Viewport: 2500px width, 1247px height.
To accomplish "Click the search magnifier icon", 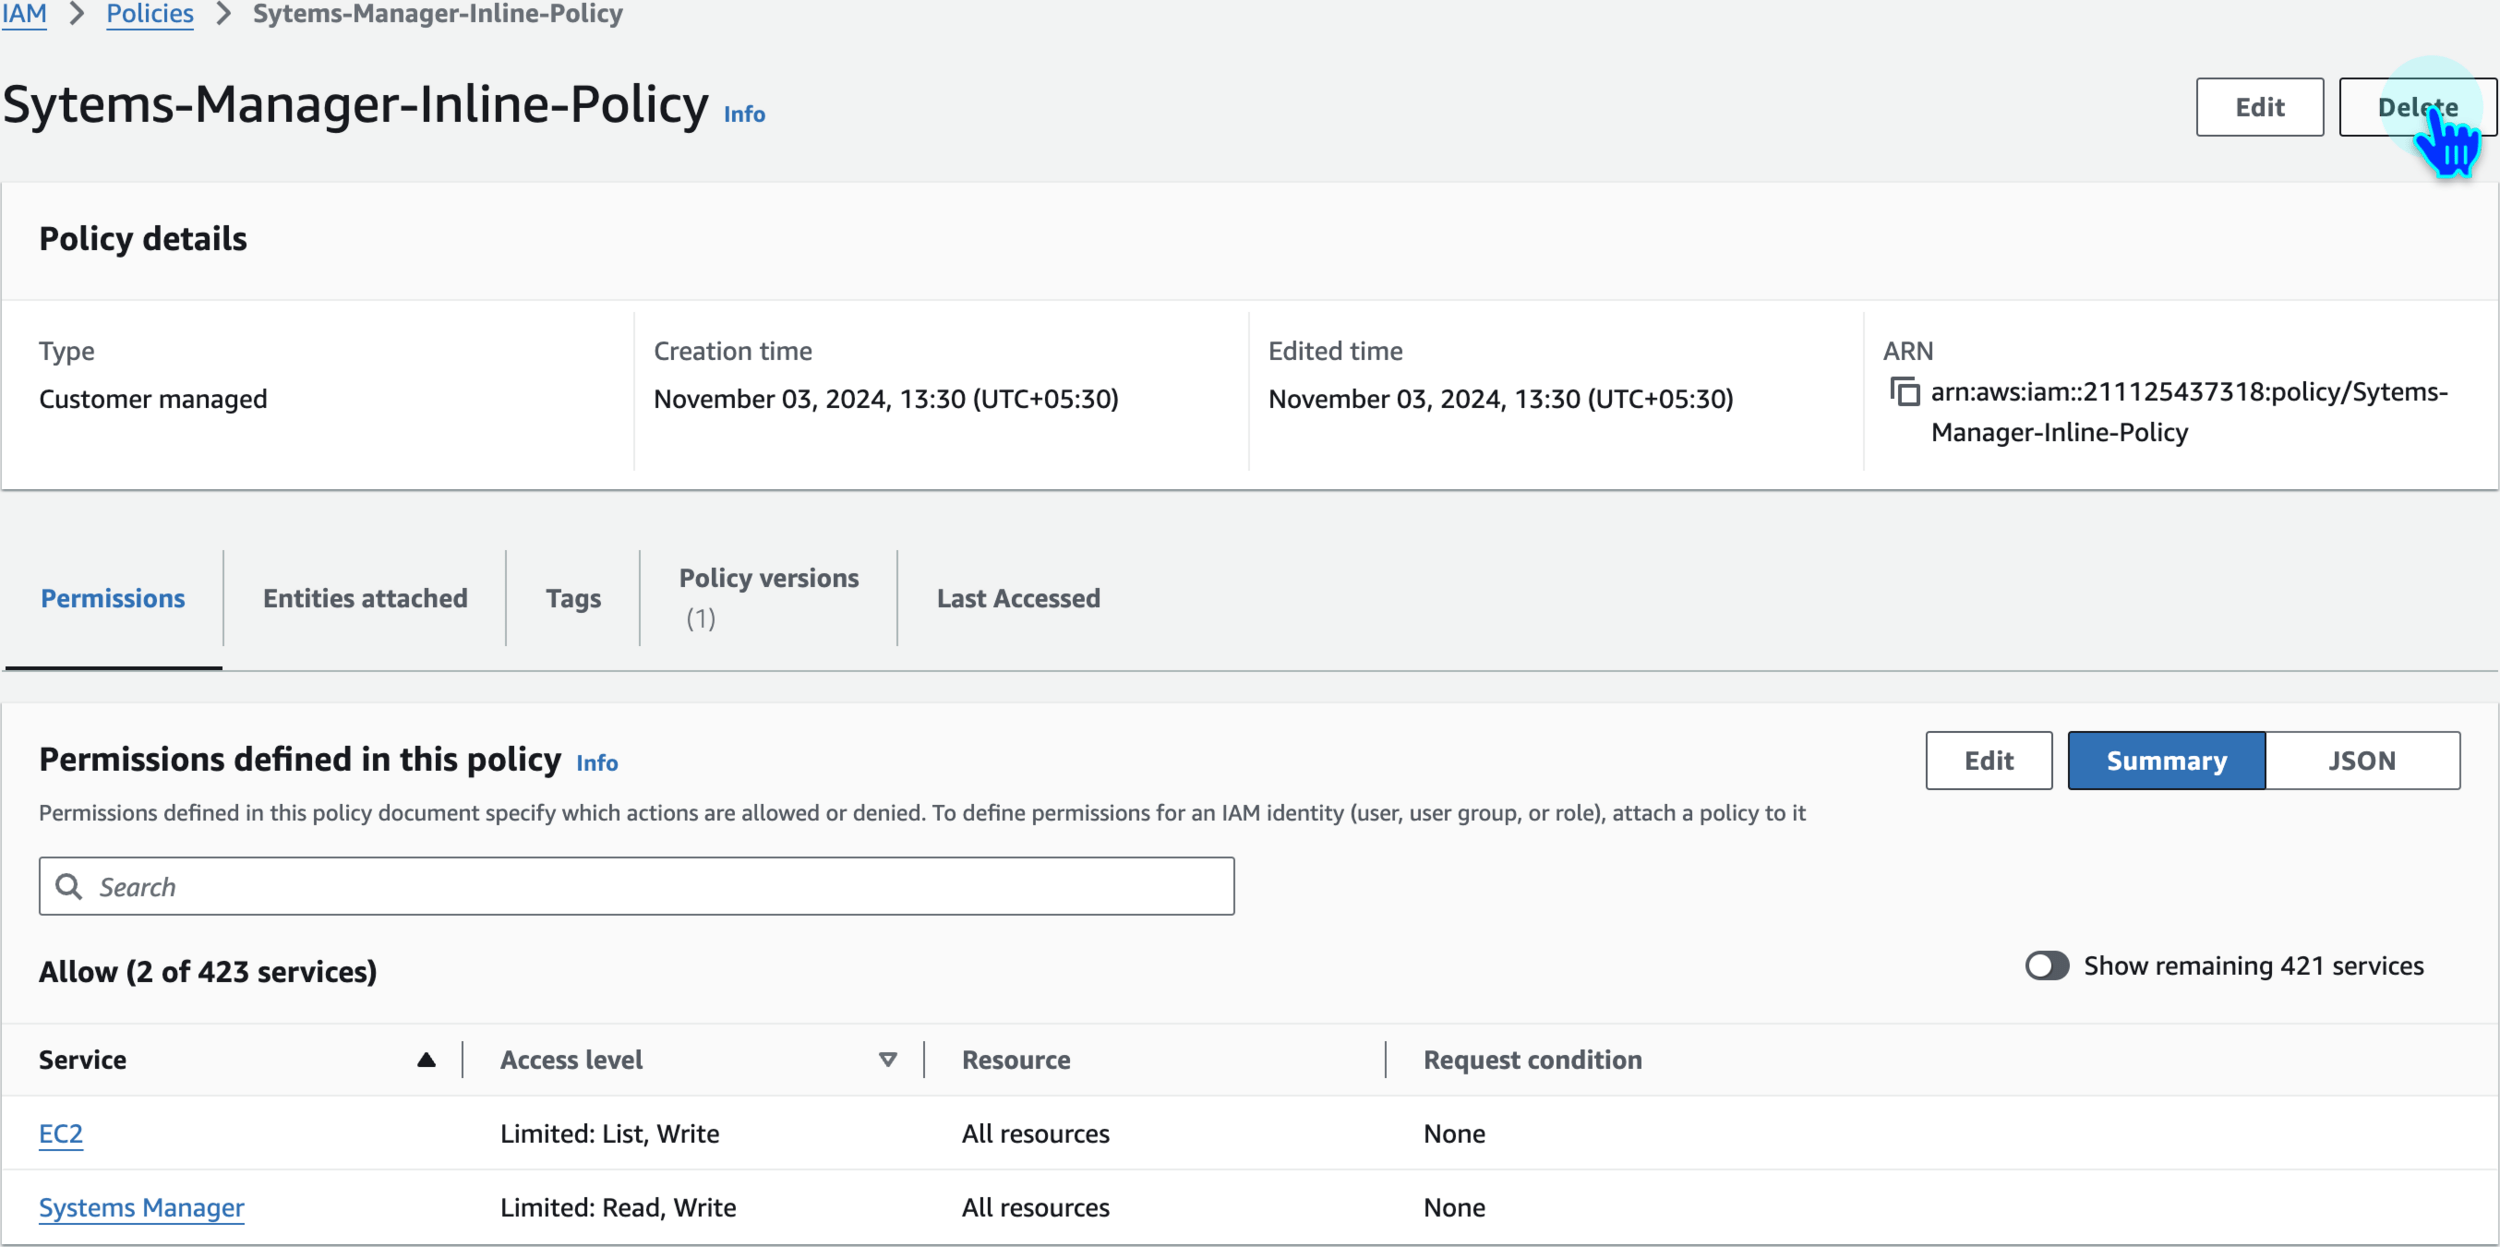I will 68,886.
